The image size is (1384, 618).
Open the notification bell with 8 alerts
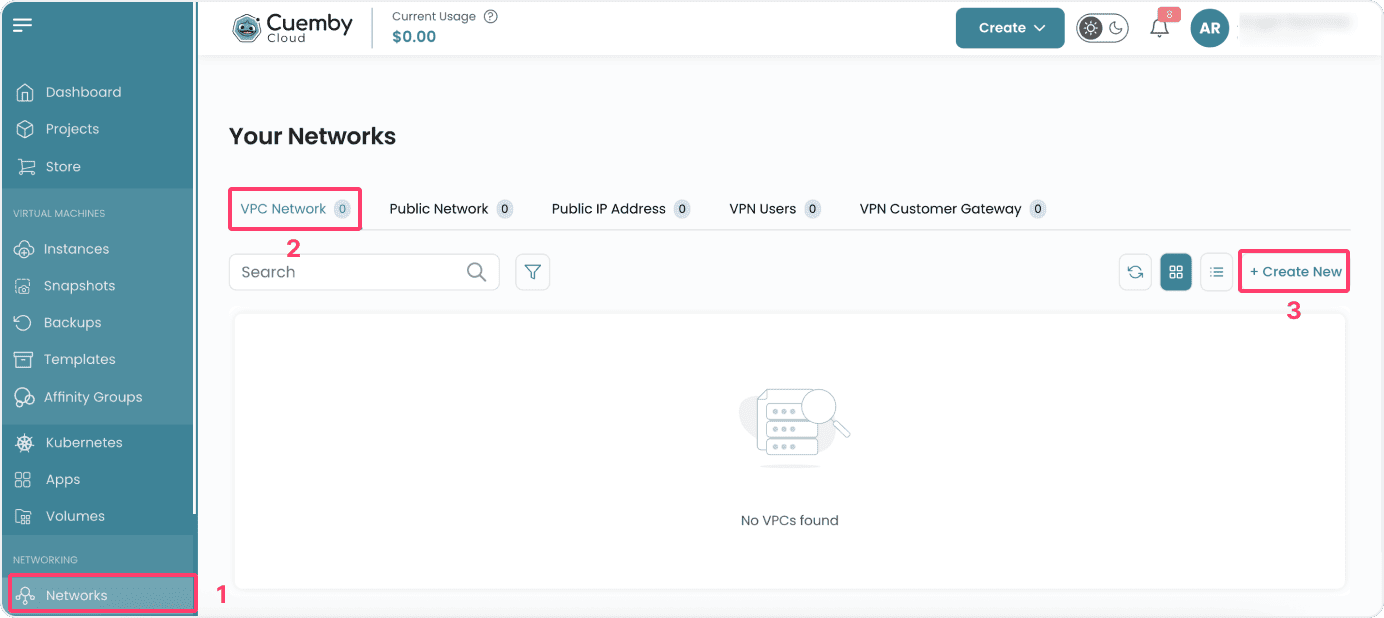1159,28
